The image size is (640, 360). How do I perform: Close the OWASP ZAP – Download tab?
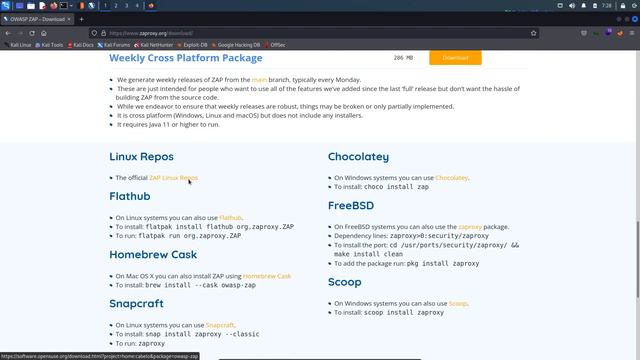coord(69,19)
